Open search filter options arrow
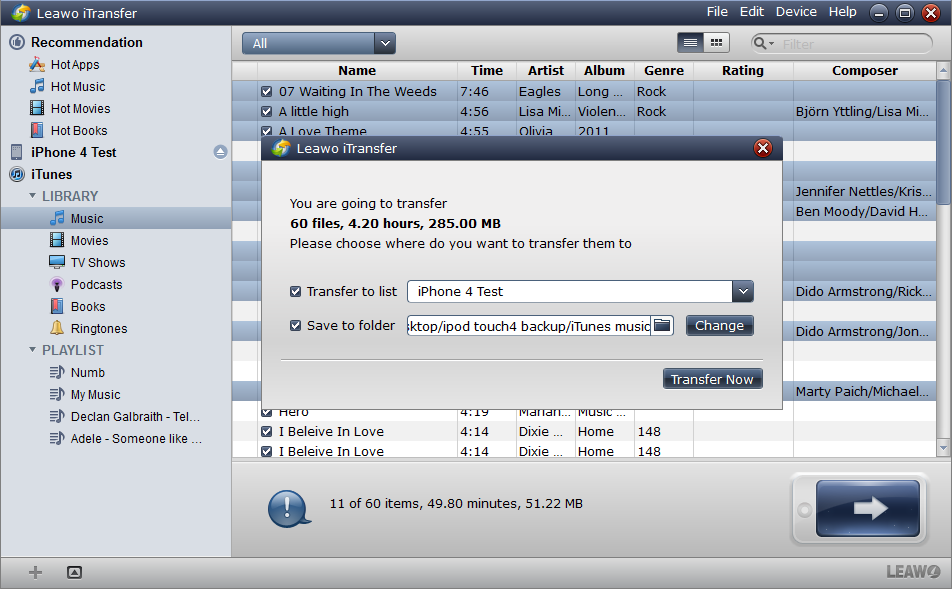Viewport: 952px width, 589px height. pyautogui.click(x=772, y=44)
